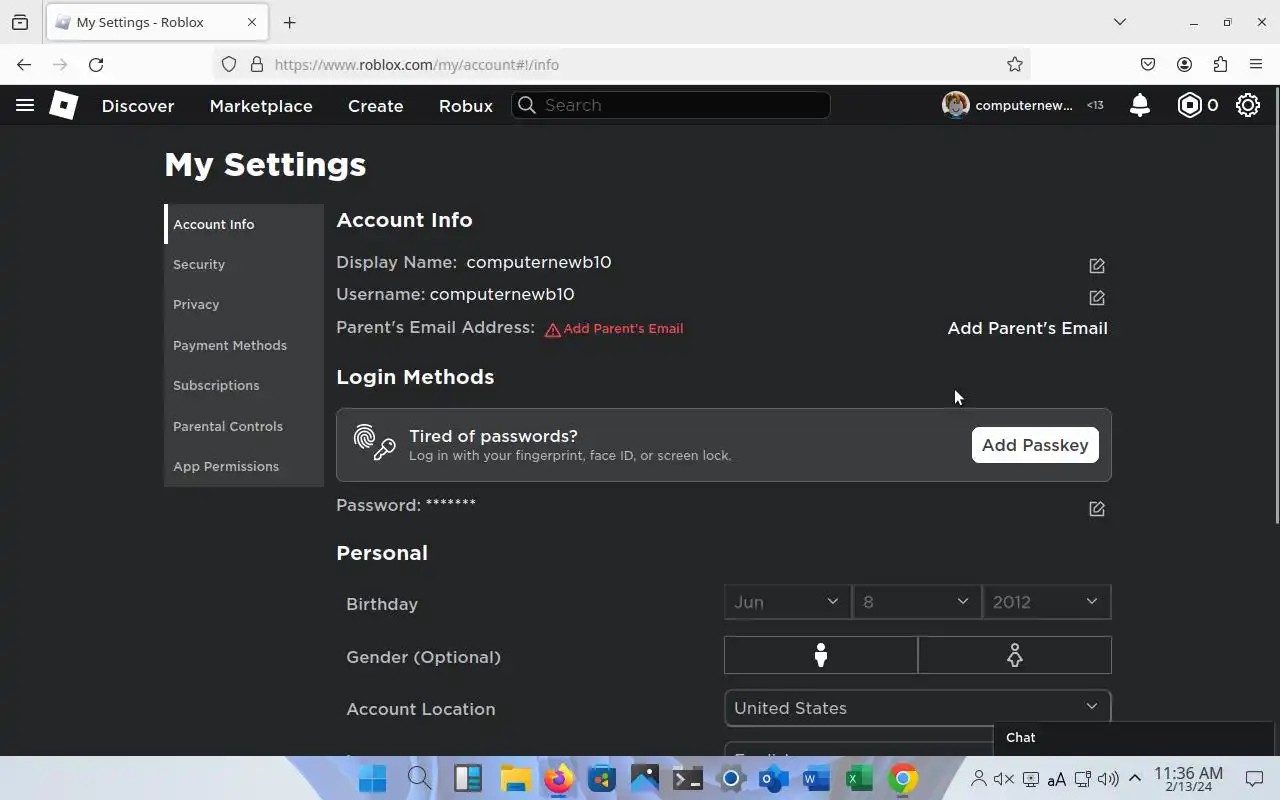Open the Windows Start menu
This screenshot has height=800, width=1280.
click(x=373, y=778)
